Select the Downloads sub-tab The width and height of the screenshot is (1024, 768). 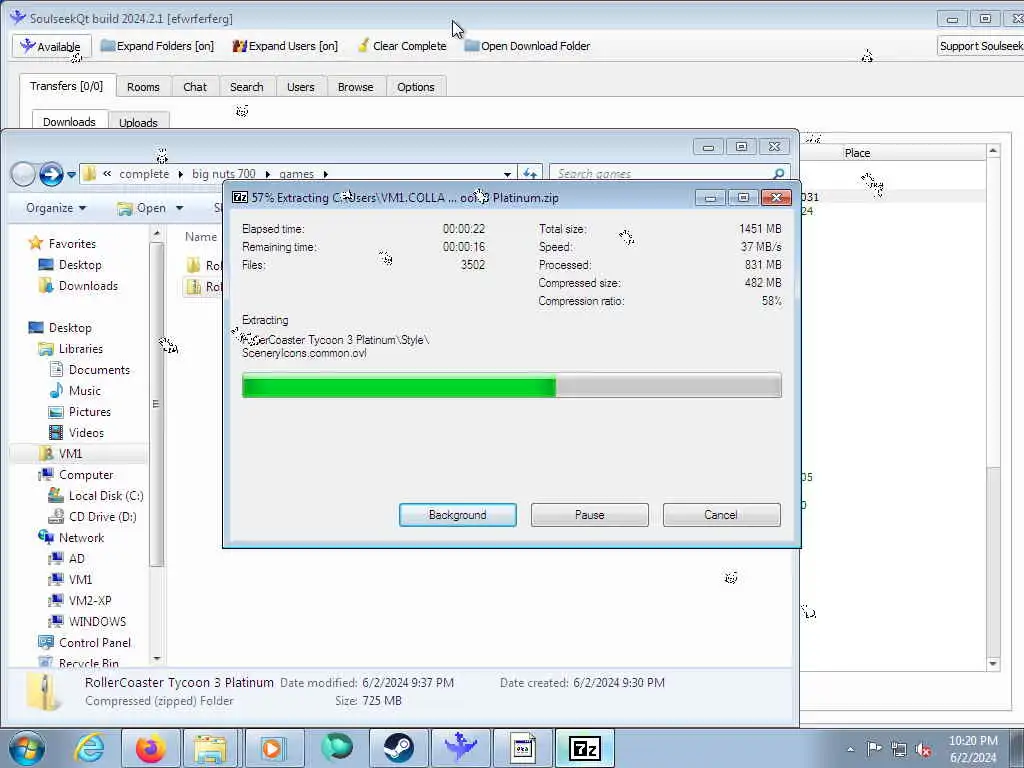(69, 121)
